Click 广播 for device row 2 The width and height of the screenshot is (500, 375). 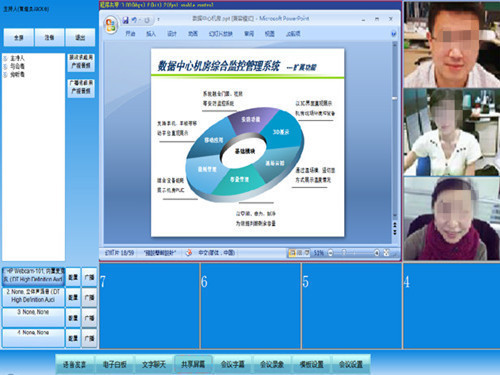[x=89, y=297]
